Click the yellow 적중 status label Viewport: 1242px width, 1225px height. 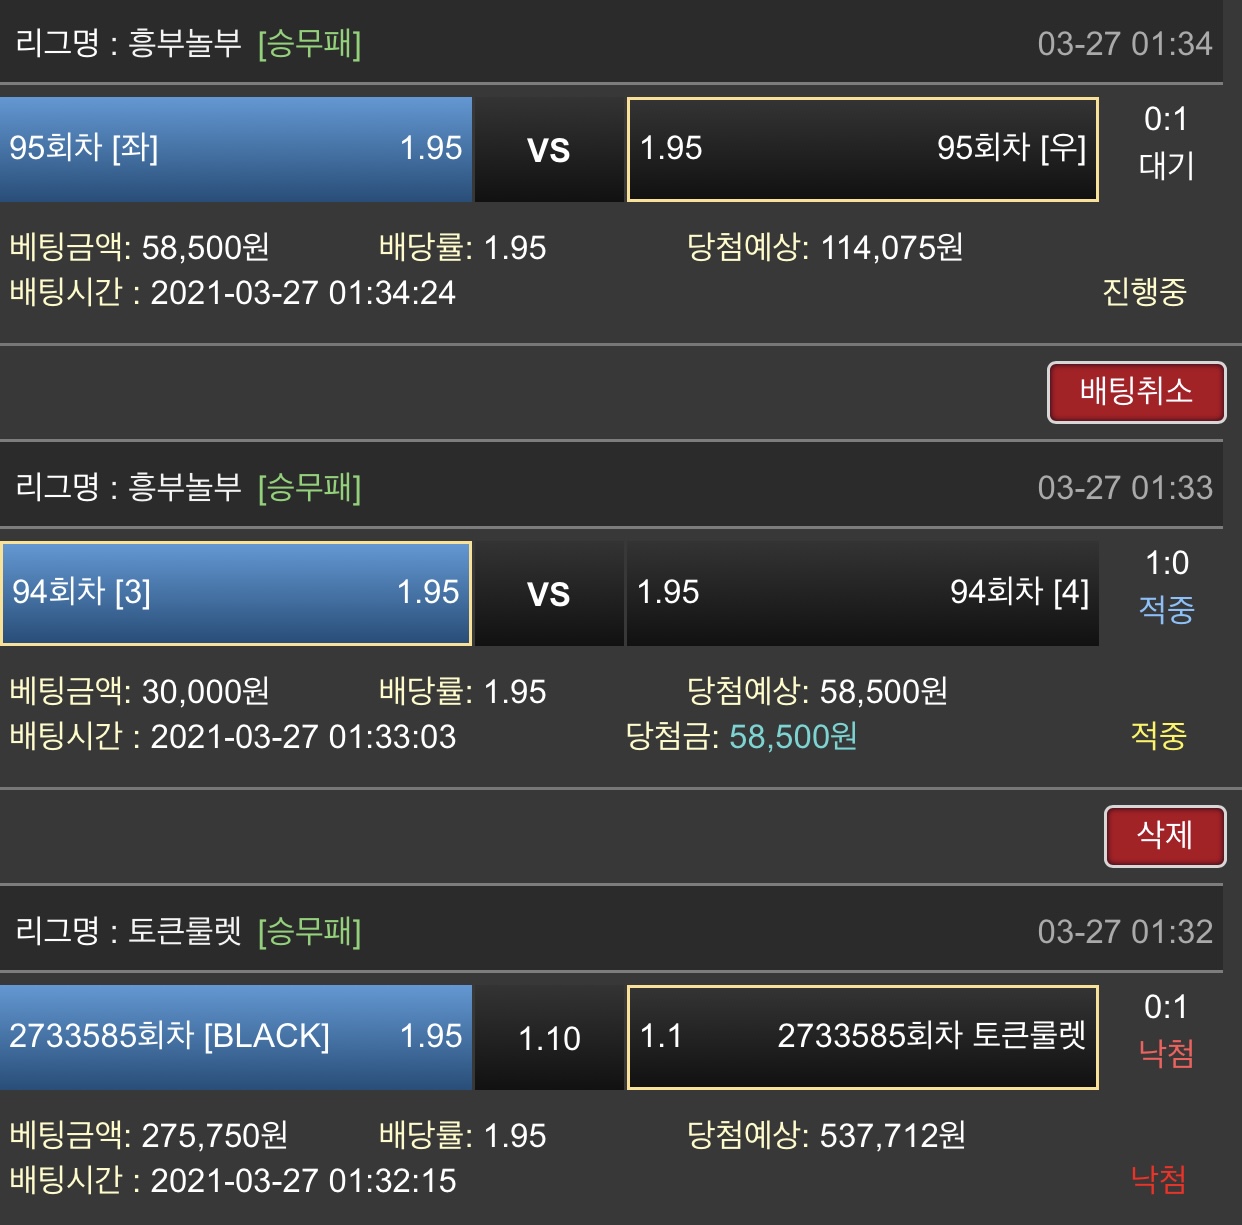(x=1158, y=736)
